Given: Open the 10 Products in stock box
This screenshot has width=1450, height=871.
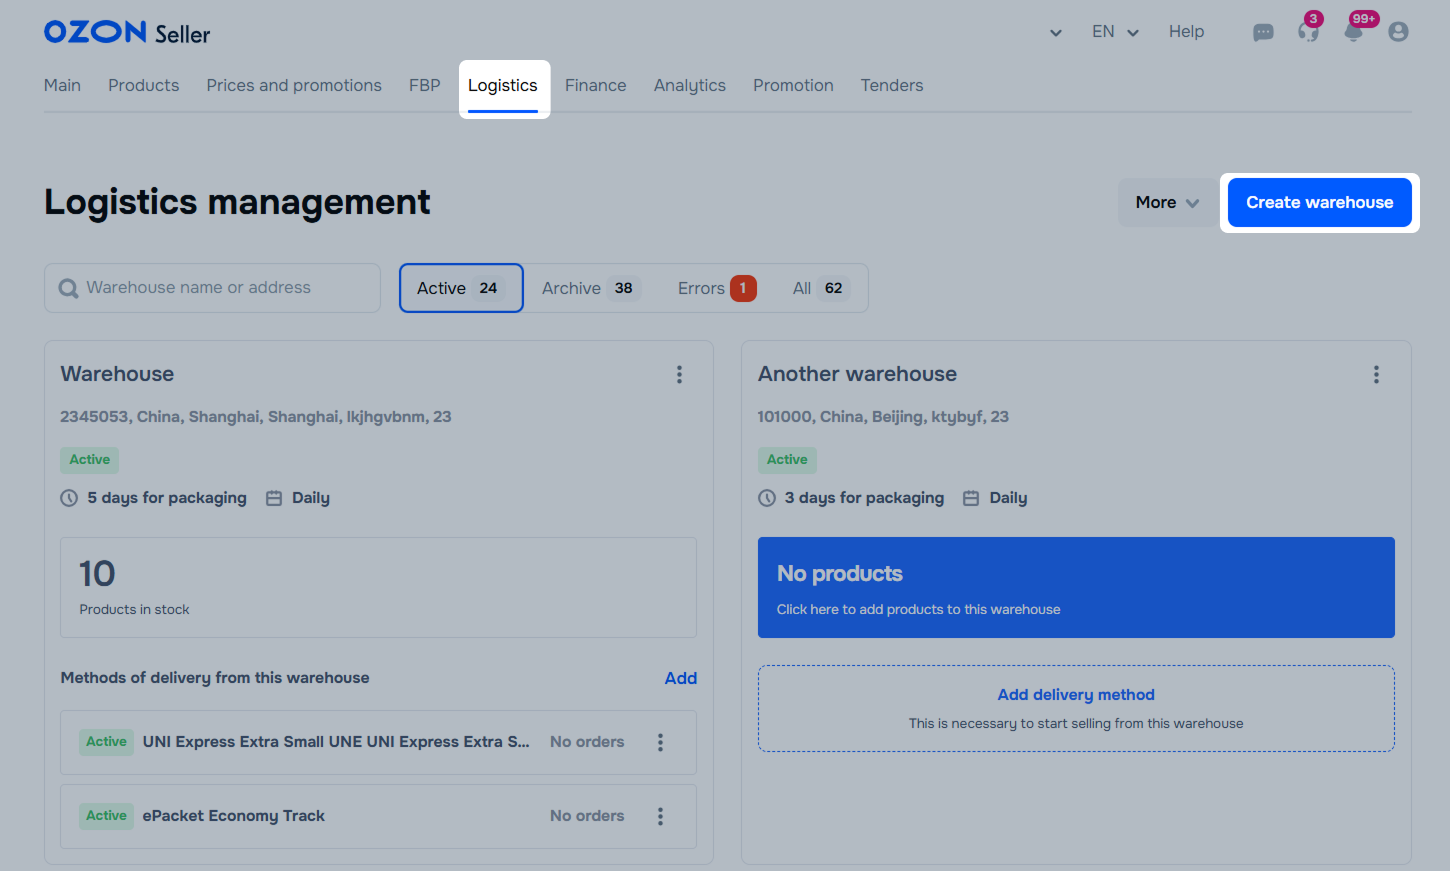Looking at the screenshot, I should pos(378,587).
